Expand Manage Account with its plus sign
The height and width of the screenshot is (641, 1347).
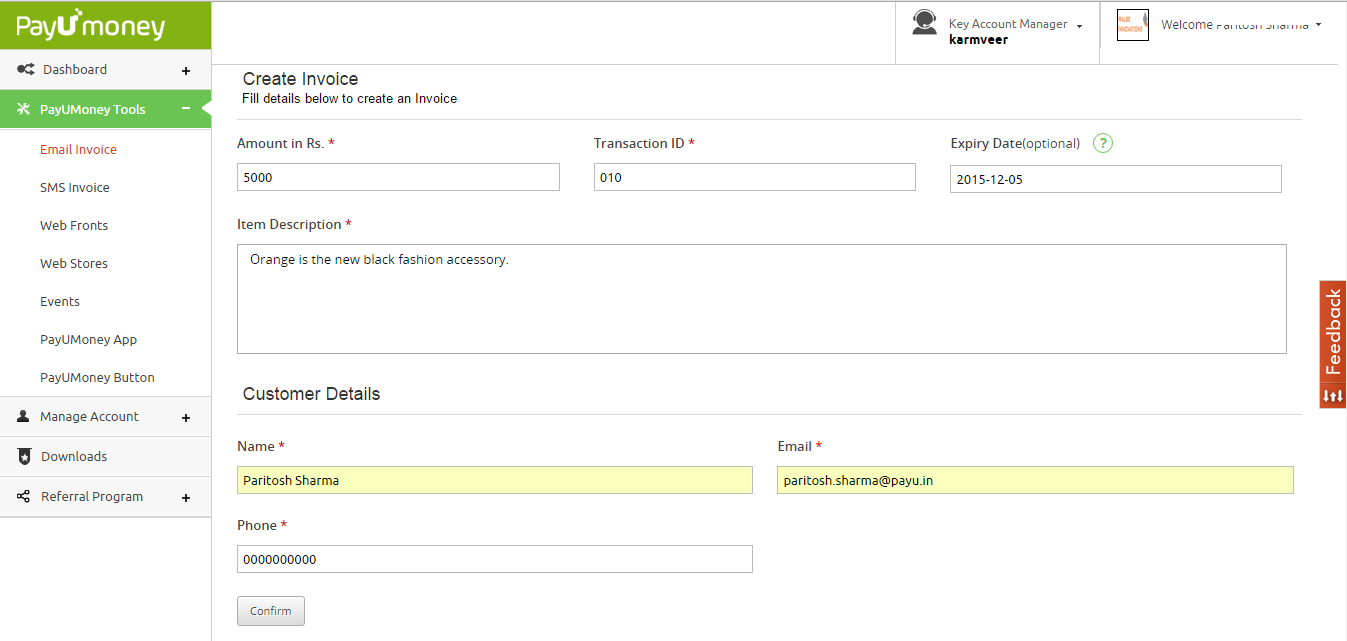[186, 418]
